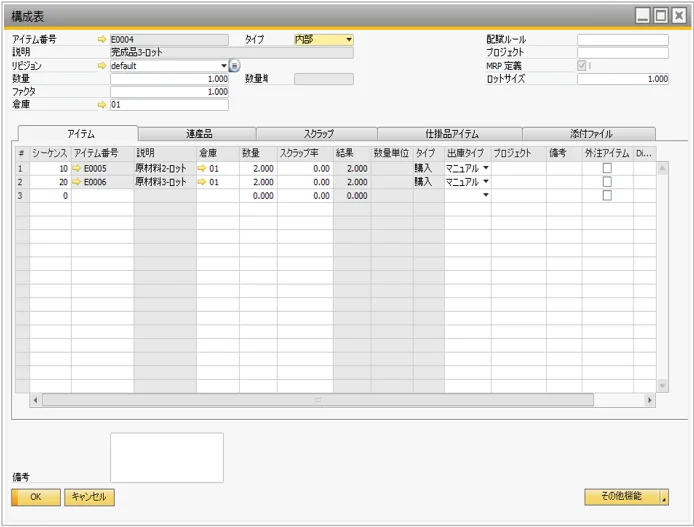Image resolution: width=694 pixels, height=527 pixels.
Task: Select description cell 原材料3-ロット
Action: [165, 182]
